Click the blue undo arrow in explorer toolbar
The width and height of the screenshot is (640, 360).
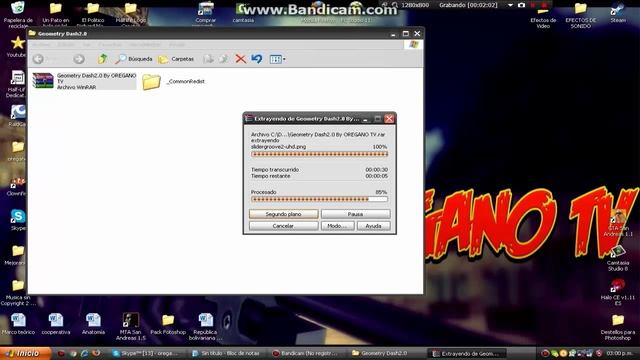(x=257, y=59)
